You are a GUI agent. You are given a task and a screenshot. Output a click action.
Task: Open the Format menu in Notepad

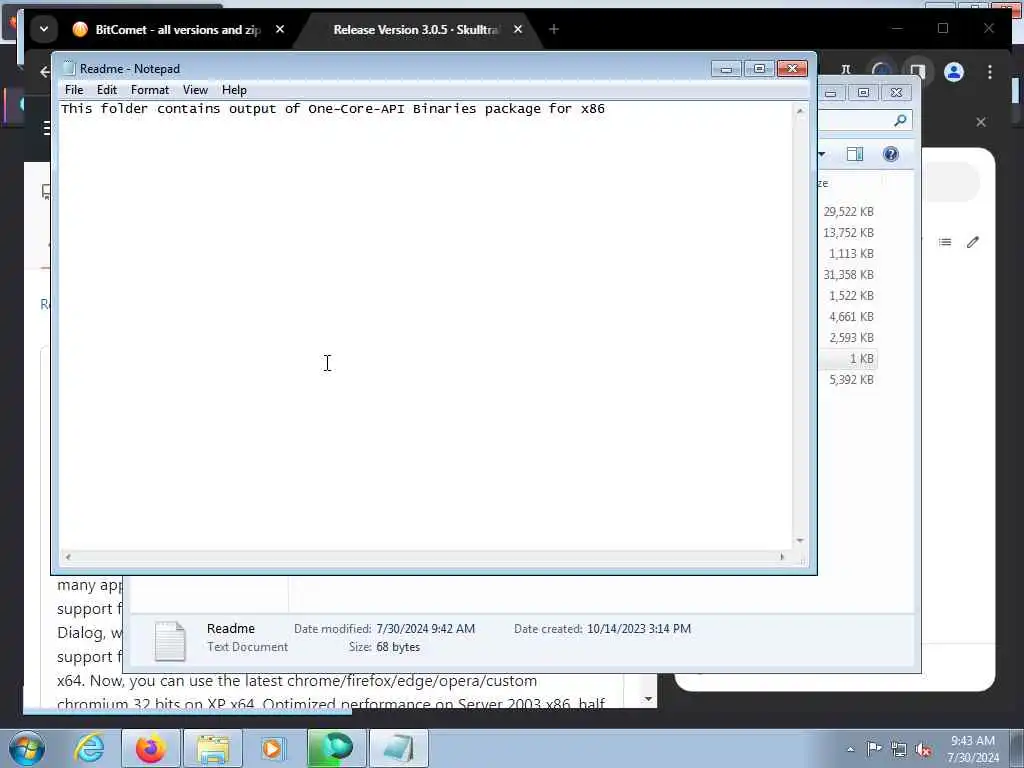click(150, 90)
